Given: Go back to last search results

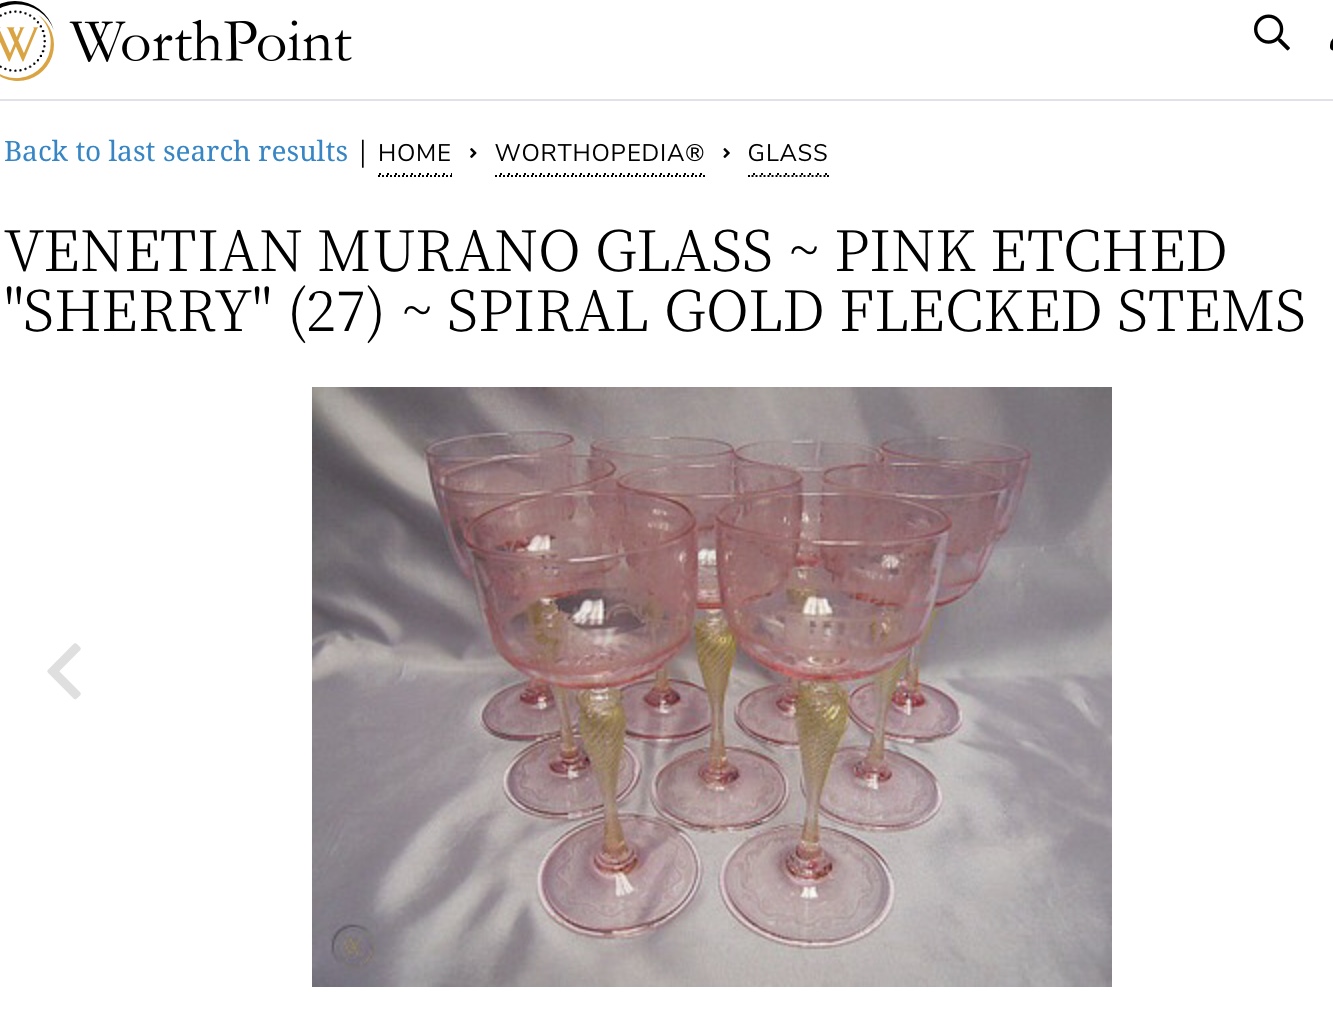Looking at the screenshot, I should [176, 152].
